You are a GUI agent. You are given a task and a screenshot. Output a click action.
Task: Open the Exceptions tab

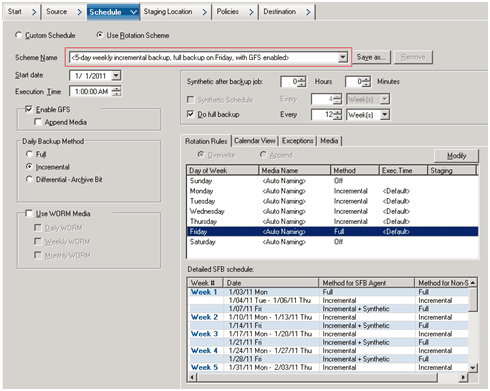(x=297, y=141)
